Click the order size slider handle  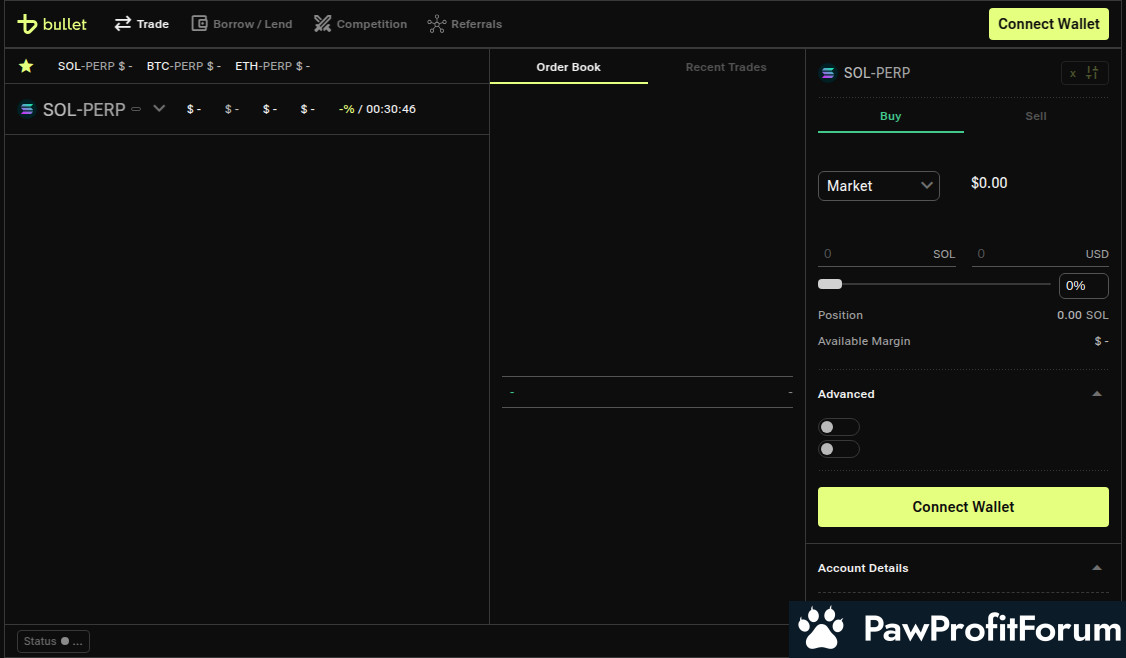point(830,285)
